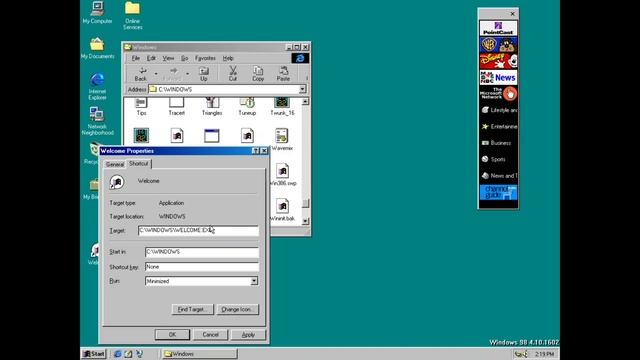Select the Shortcut tab
The image size is (640, 360).
click(x=138, y=163)
